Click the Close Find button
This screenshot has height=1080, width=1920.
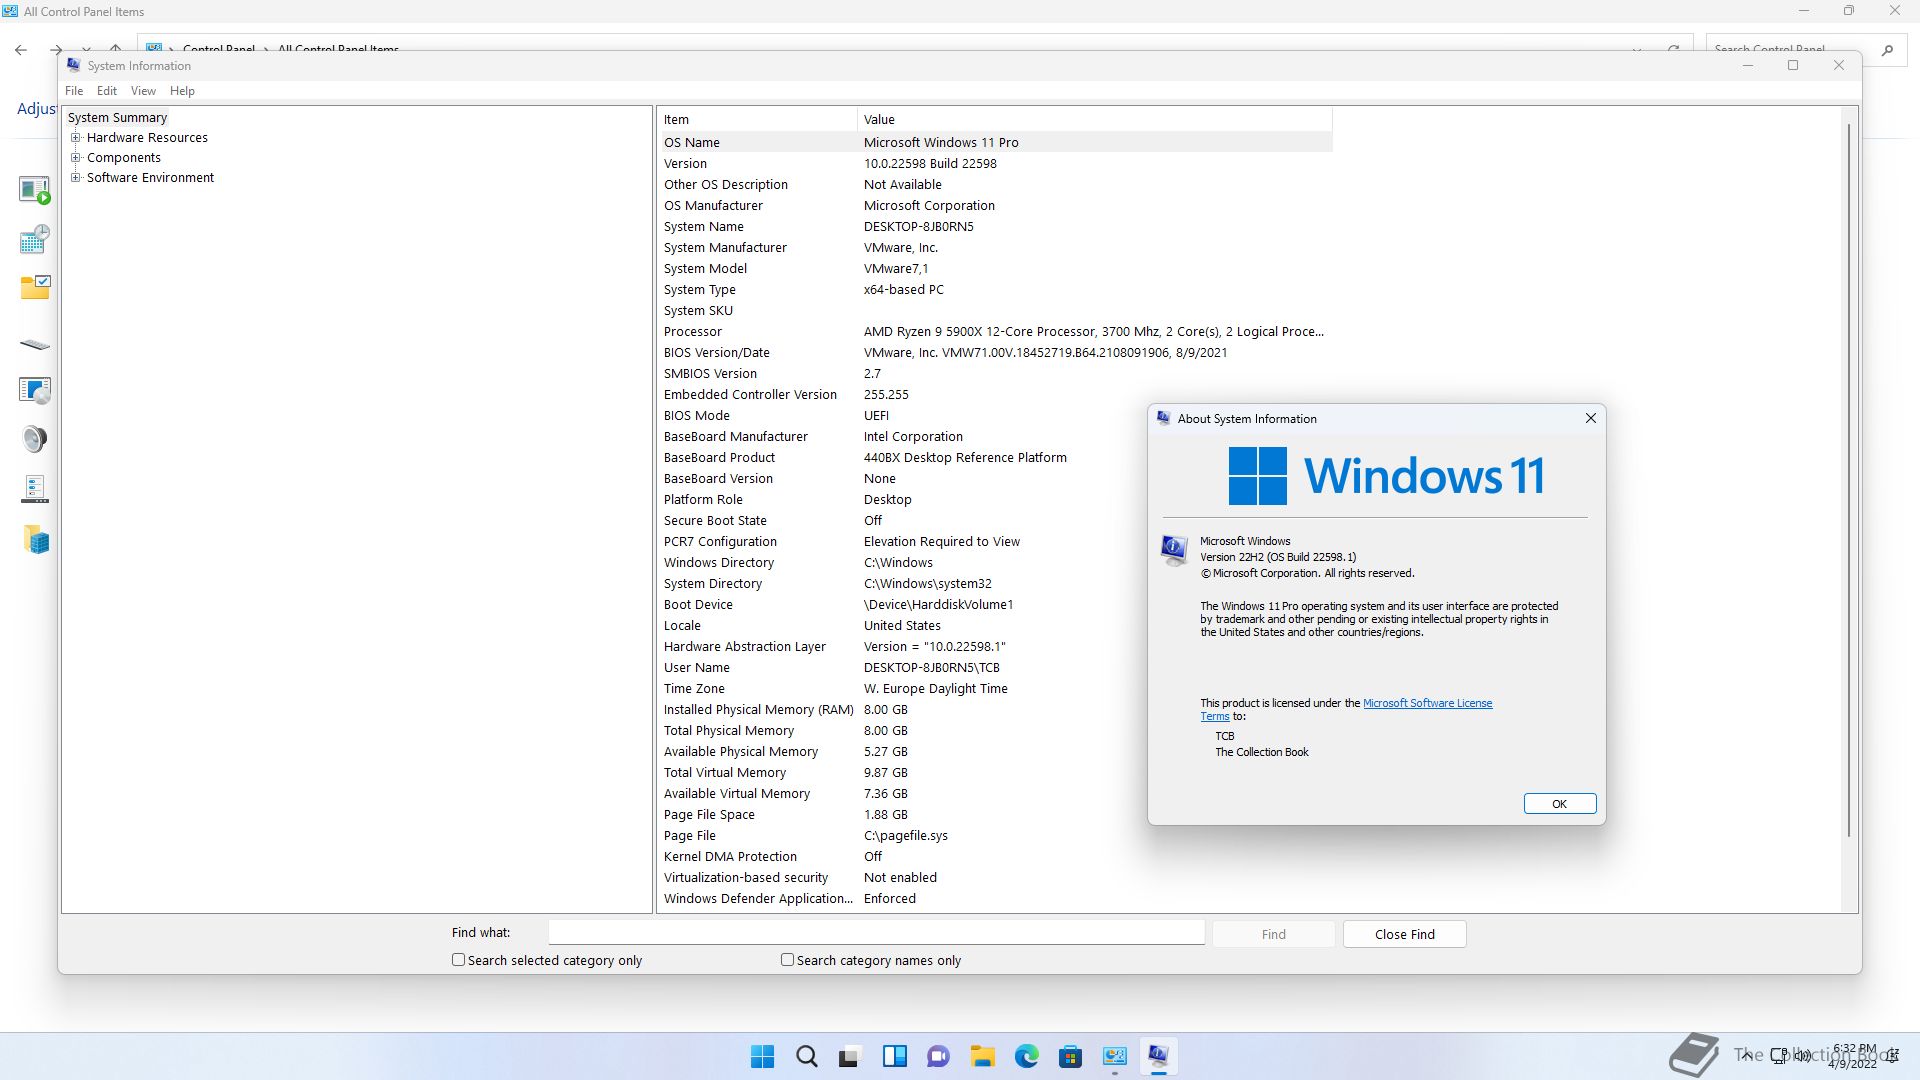point(1404,934)
